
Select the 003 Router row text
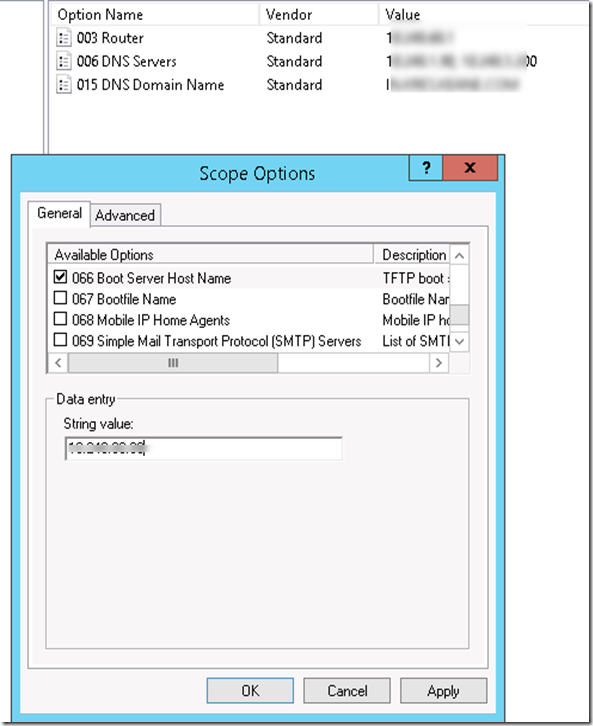click(x=110, y=38)
